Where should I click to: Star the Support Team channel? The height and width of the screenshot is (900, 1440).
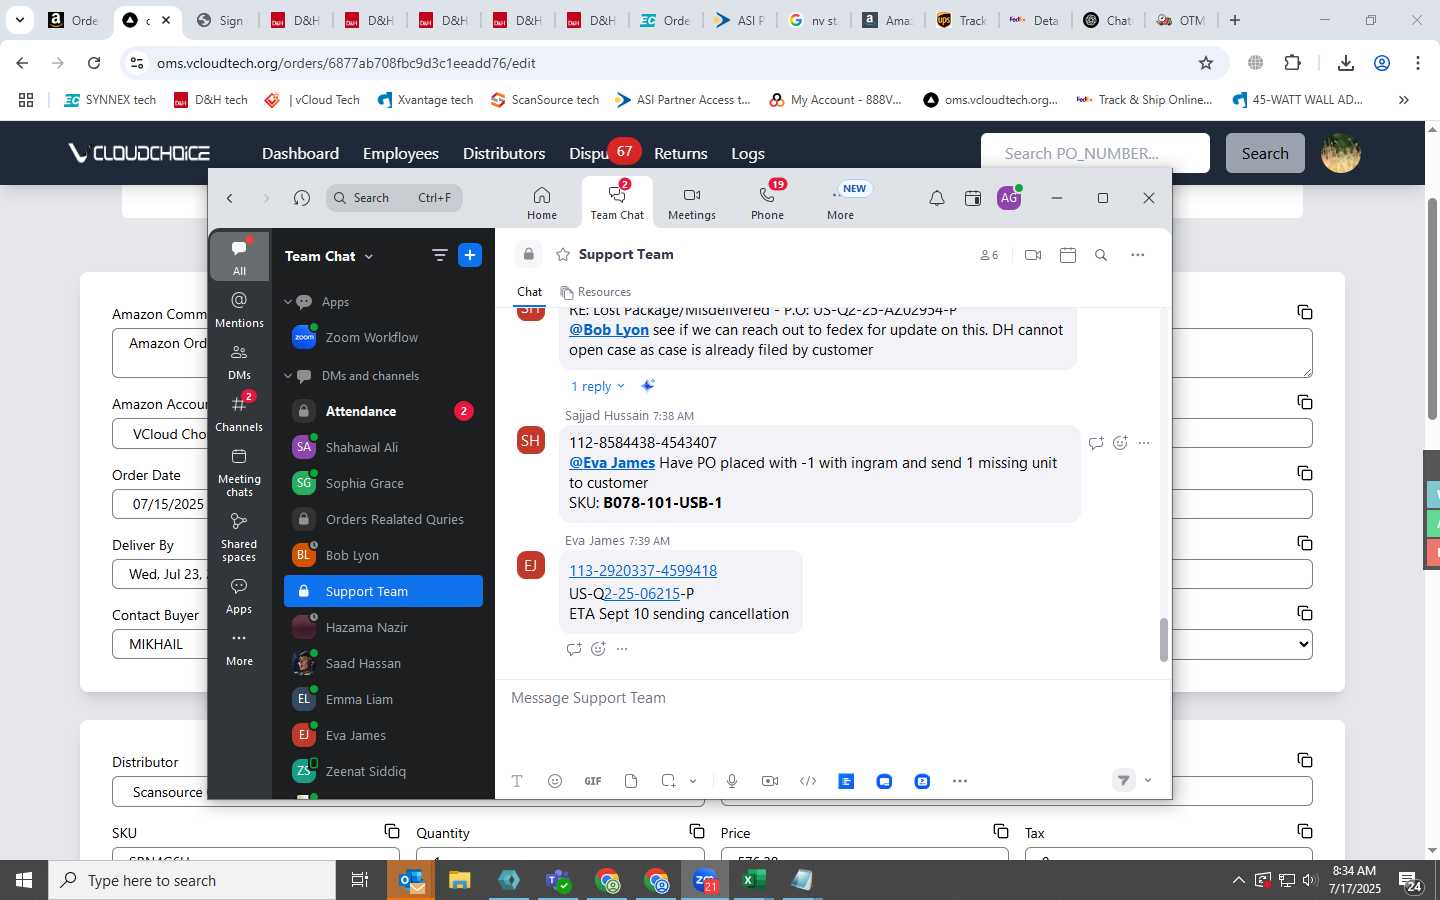point(563,255)
